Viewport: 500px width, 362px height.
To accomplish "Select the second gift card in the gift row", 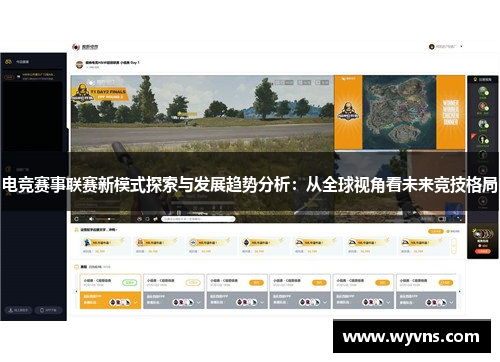I will 157,246.
